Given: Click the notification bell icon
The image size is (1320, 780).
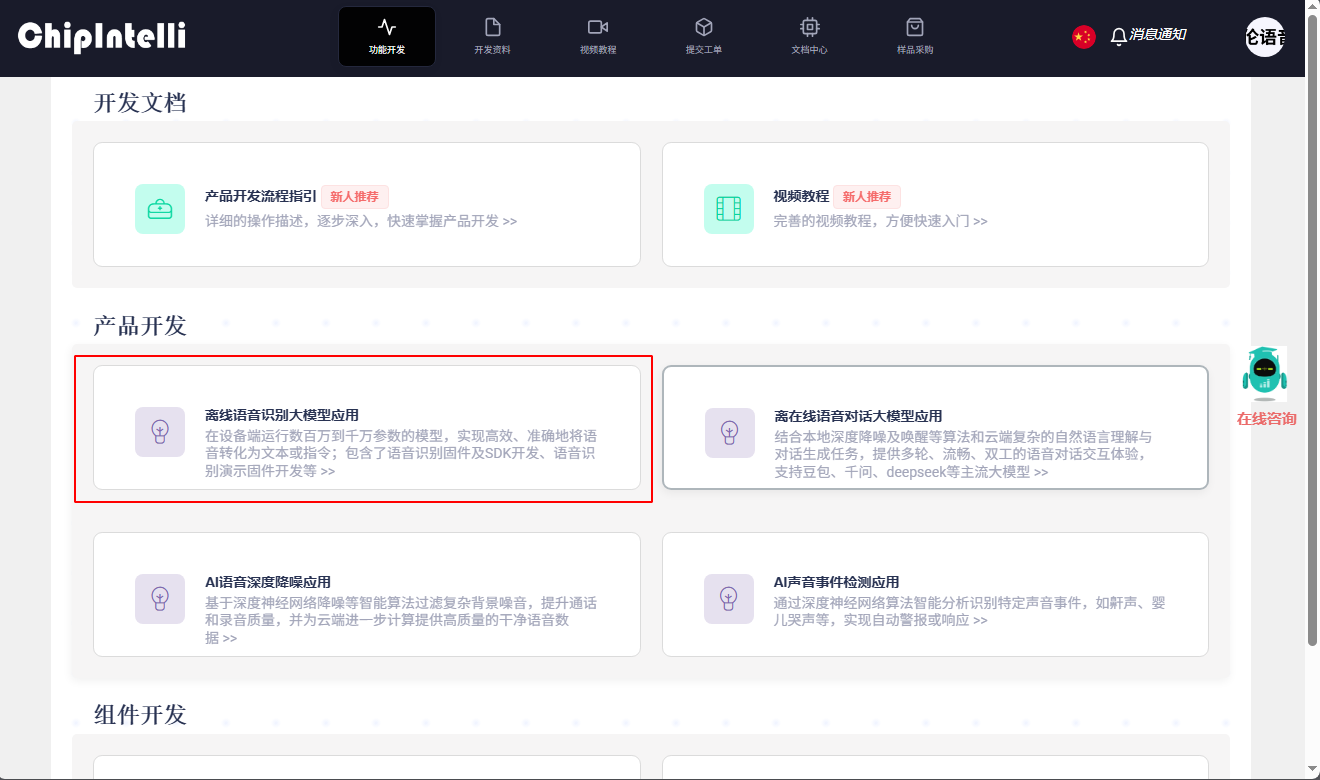Looking at the screenshot, I should (x=1119, y=37).
